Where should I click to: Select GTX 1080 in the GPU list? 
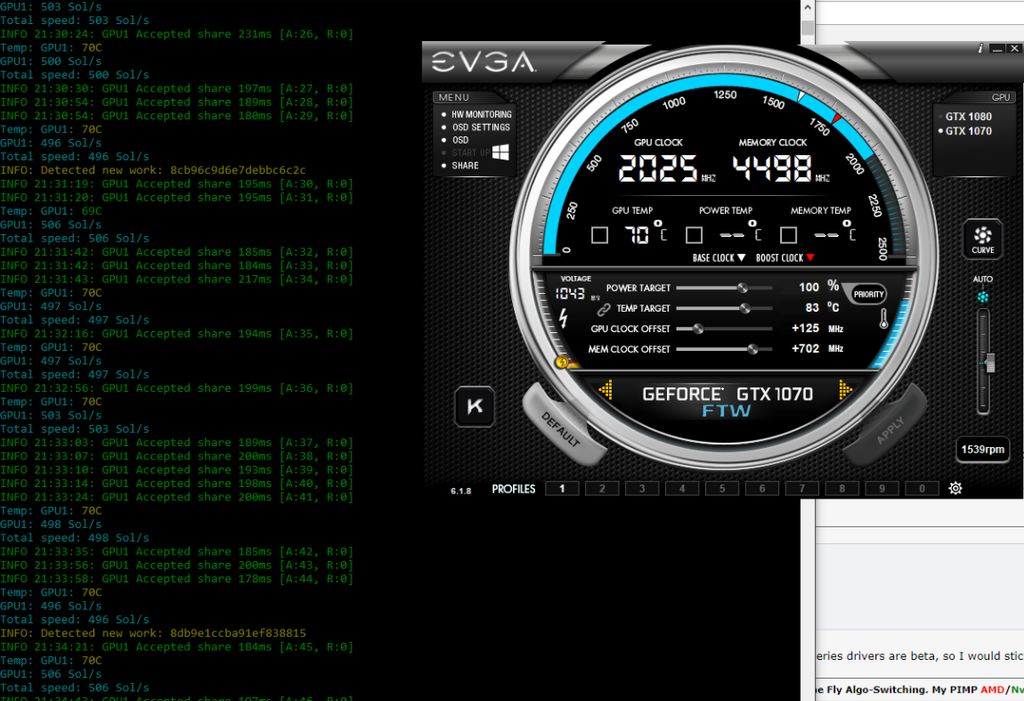[968, 116]
